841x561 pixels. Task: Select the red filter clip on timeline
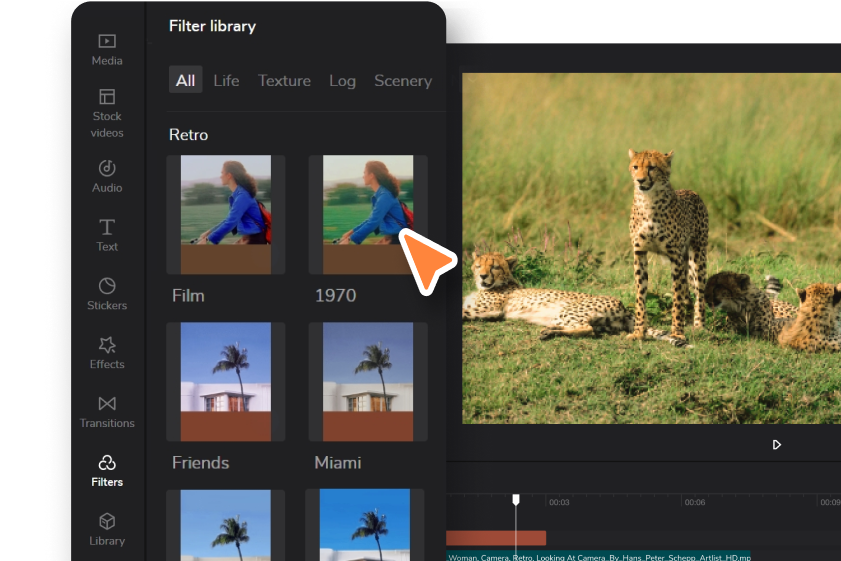[x=496, y=538]
